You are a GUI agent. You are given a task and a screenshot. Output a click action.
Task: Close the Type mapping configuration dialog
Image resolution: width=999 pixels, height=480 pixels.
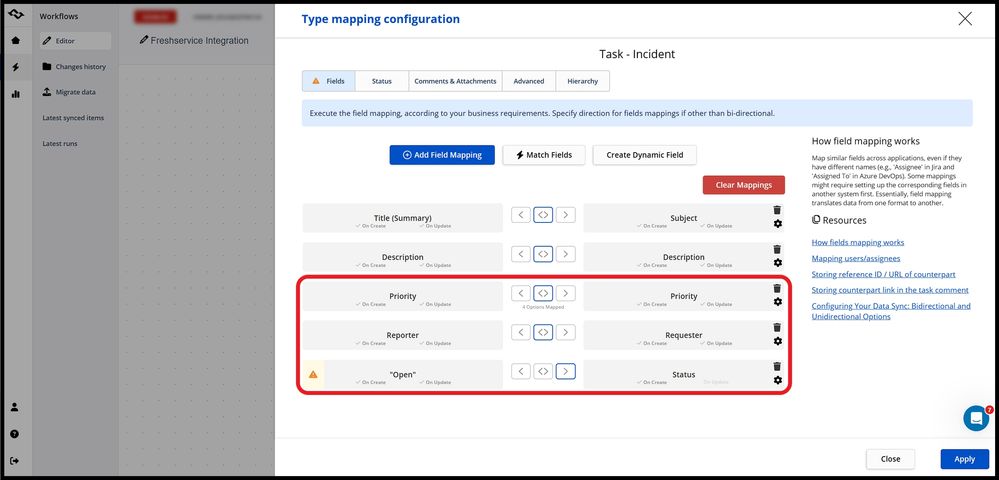point(965,19)
